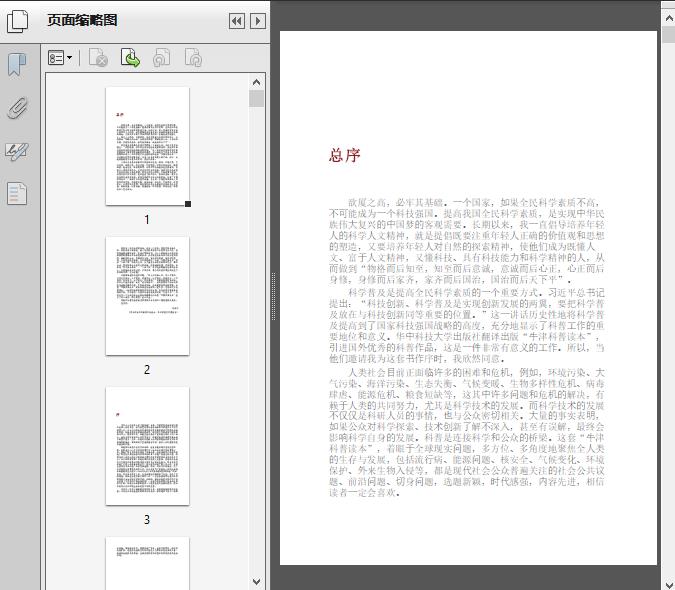Rotate pages counterclockwise icon
Image resolution: width=675 pixels, height=590 pixels.
(161, 59)
